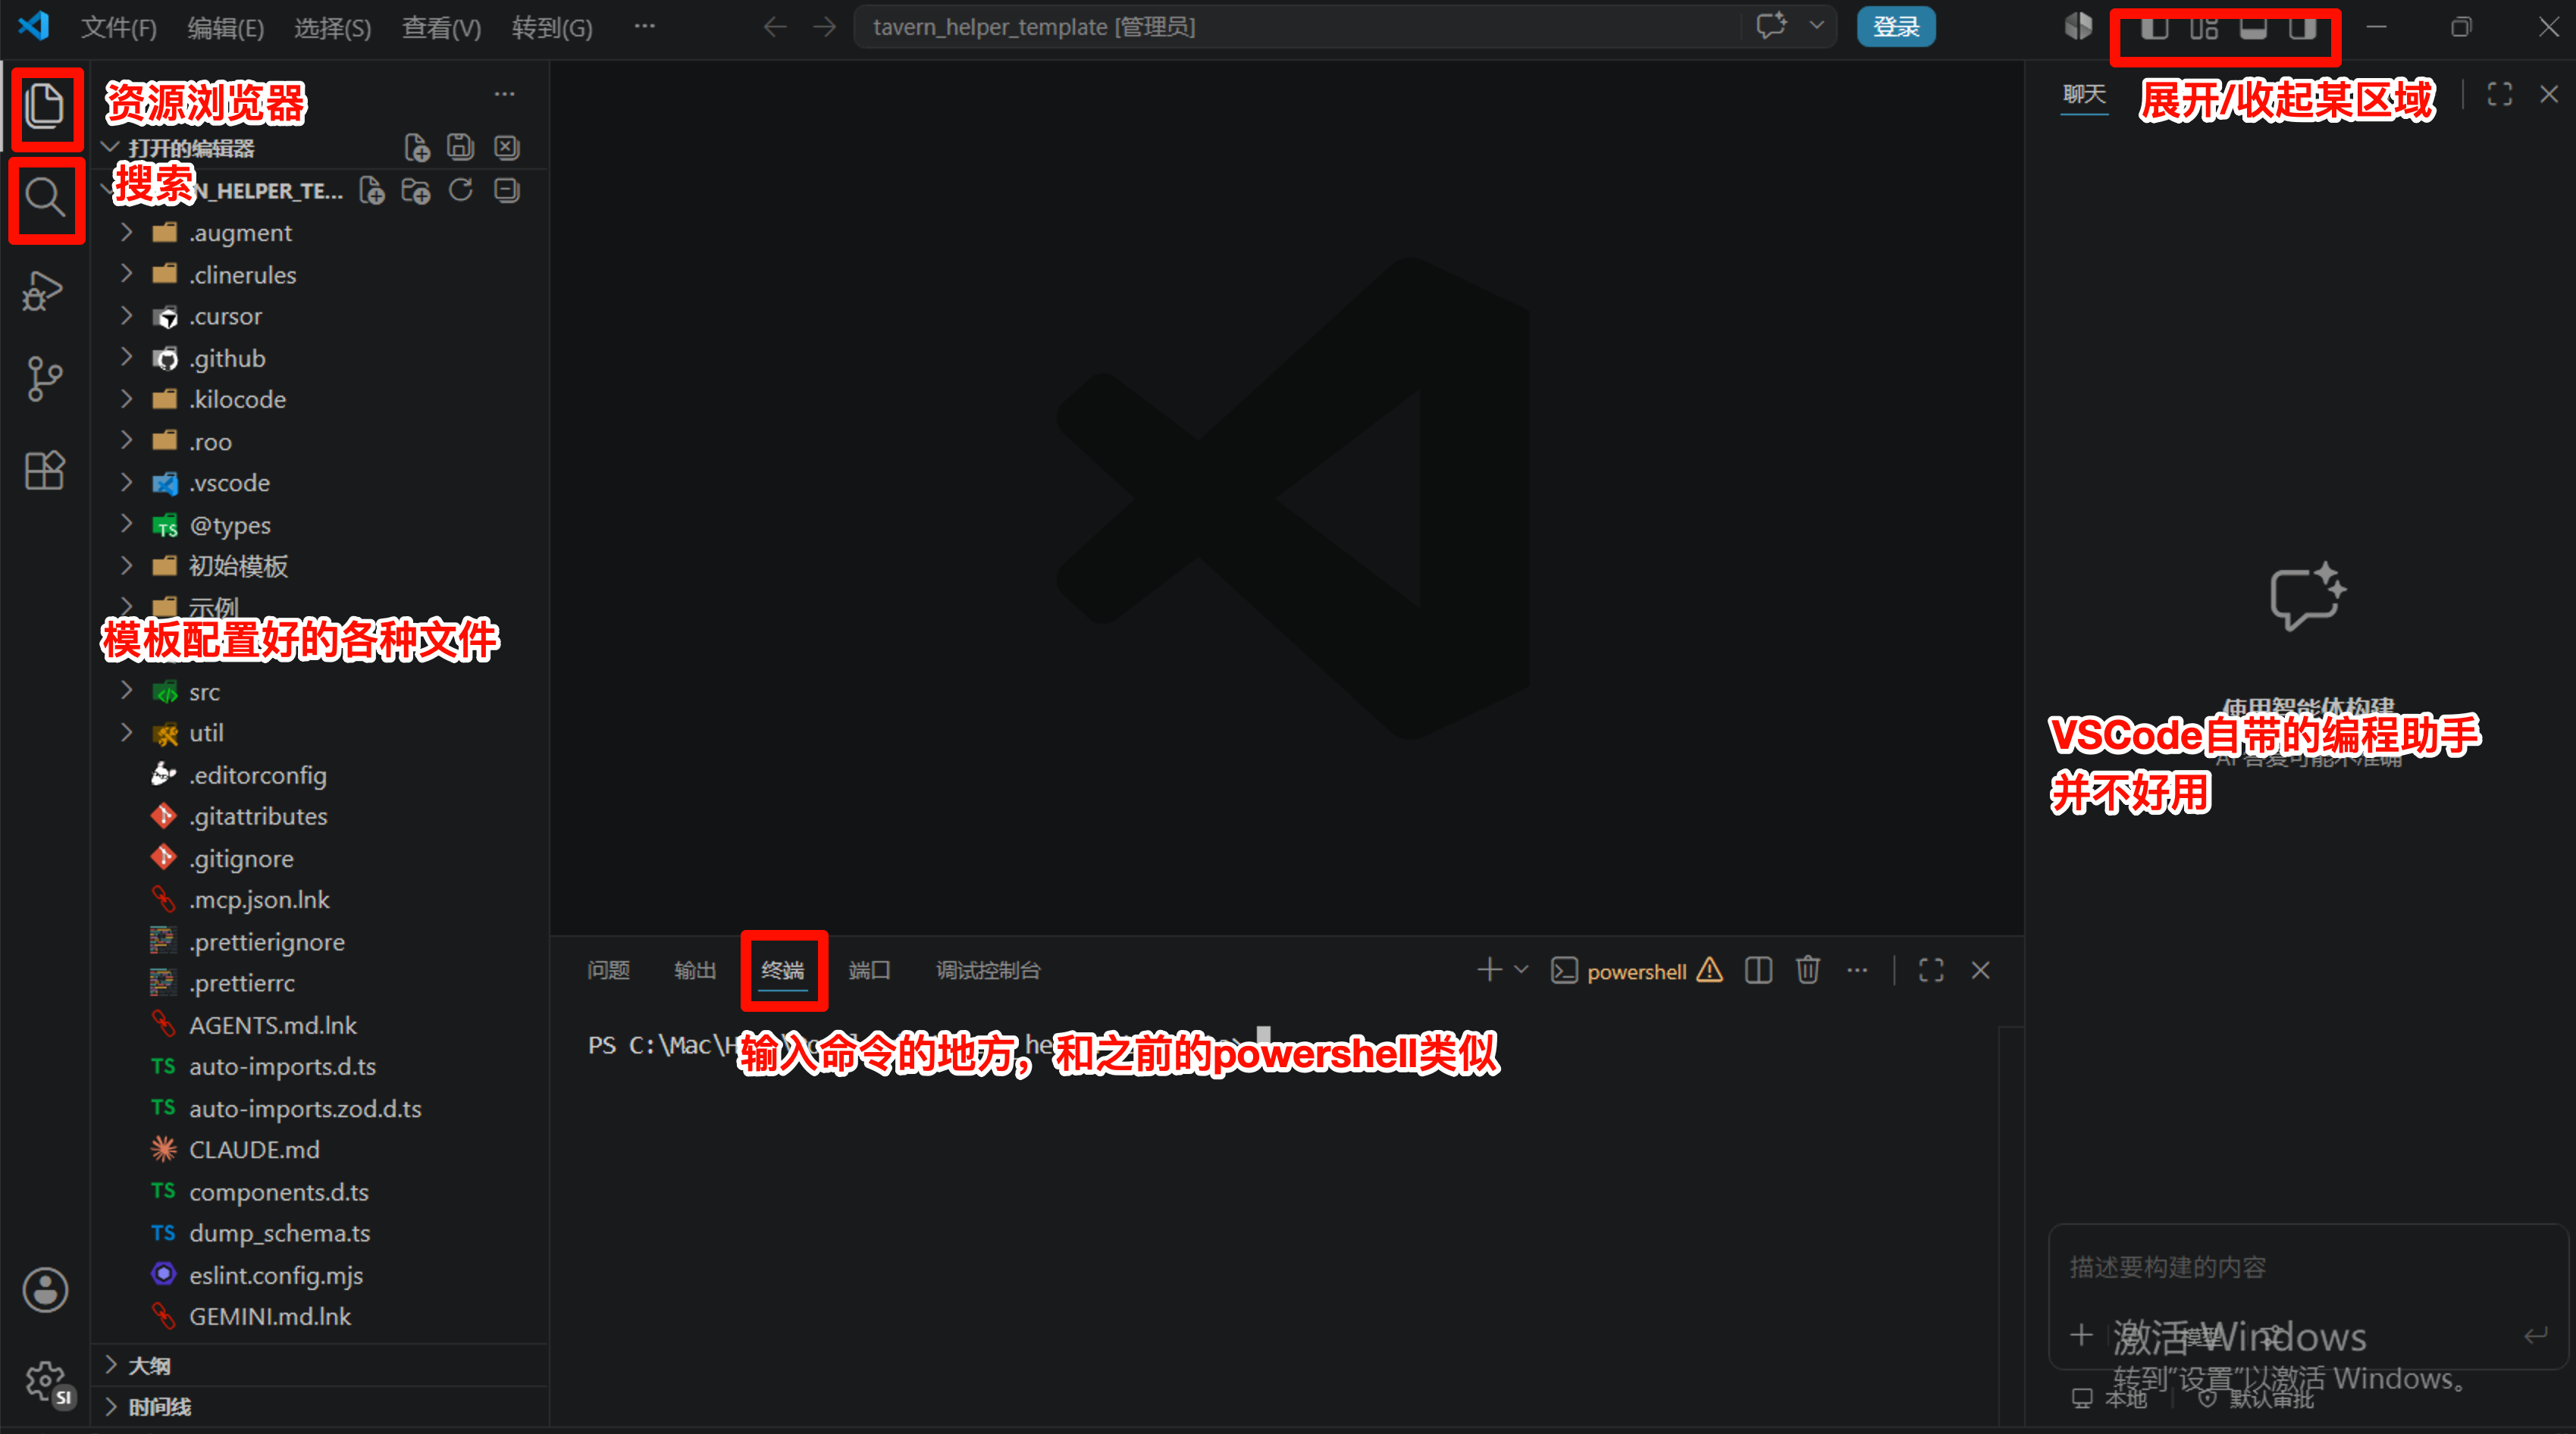This screenshot has width=2576, height=1434.
Task: Open chat icon in command center
Action: [1771, 26]
